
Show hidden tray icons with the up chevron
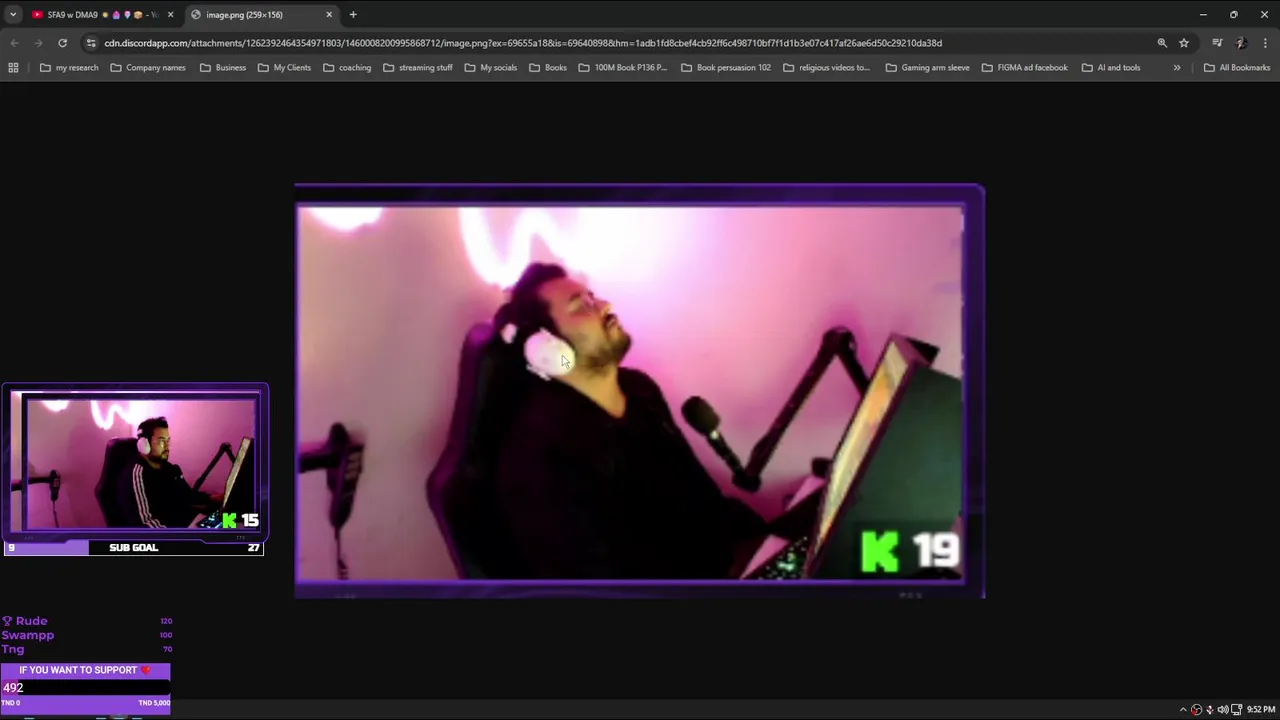tap(1183, 710)
